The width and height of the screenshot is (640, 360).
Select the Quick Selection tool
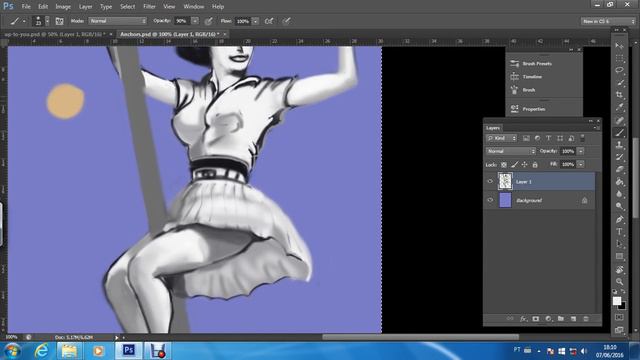coord(619,82)
